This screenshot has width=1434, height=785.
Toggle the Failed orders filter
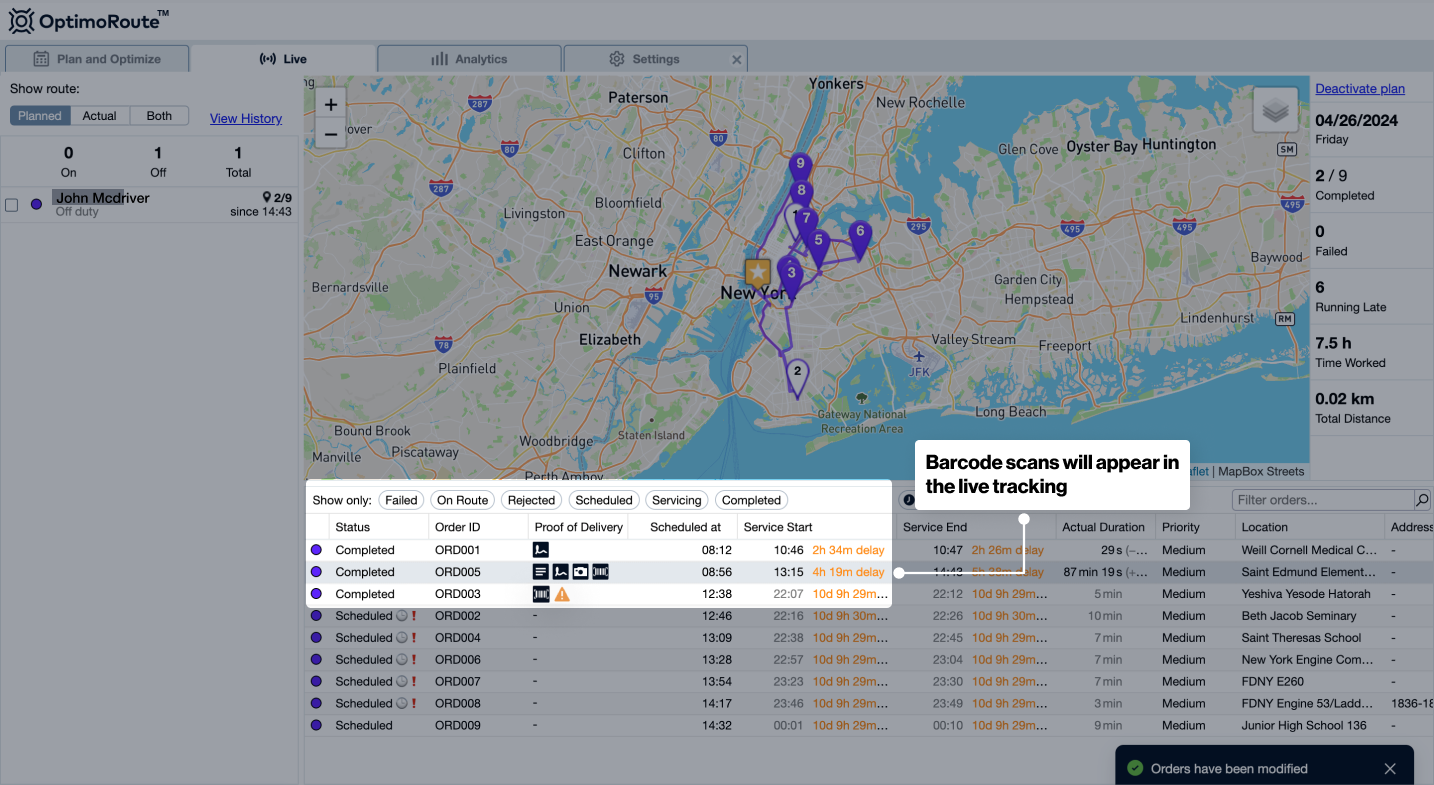tap(401, 500)
